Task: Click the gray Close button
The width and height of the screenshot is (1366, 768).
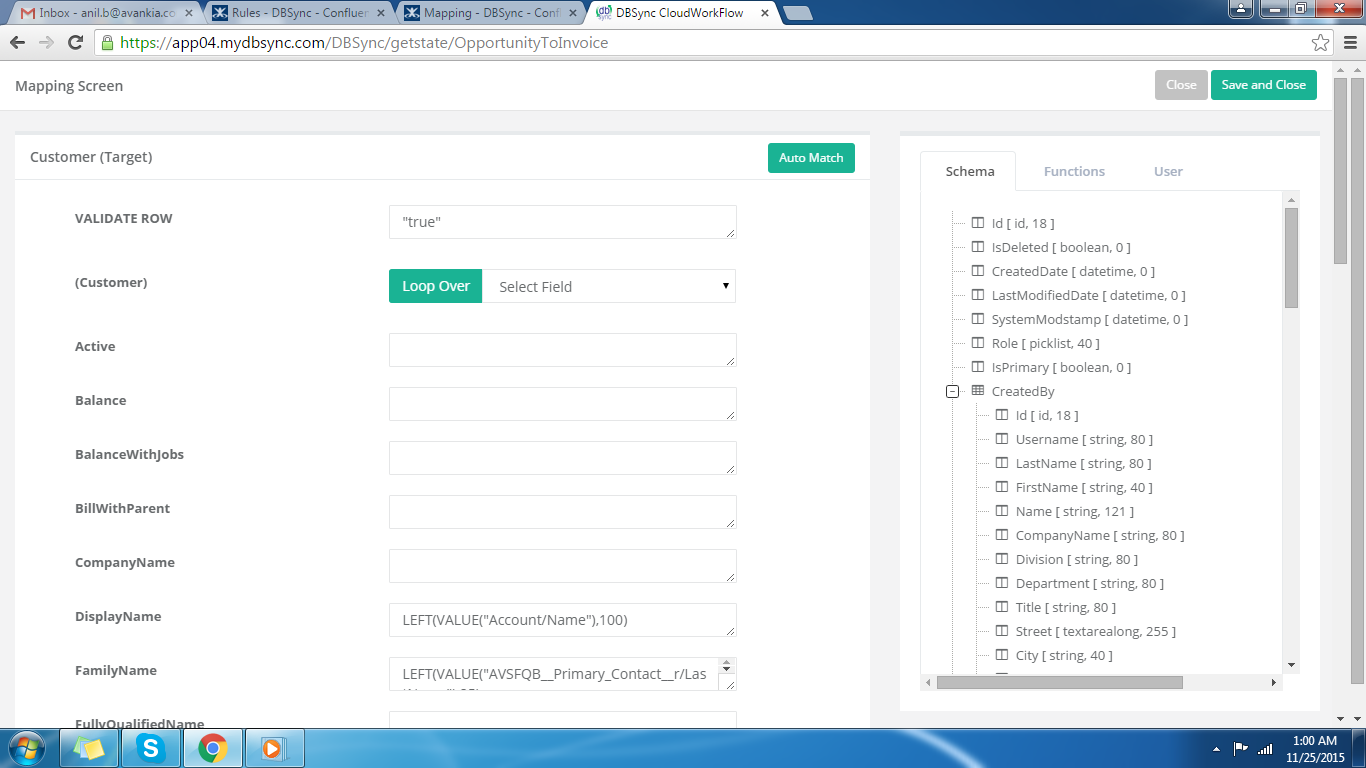Action: pos(1181,85)
